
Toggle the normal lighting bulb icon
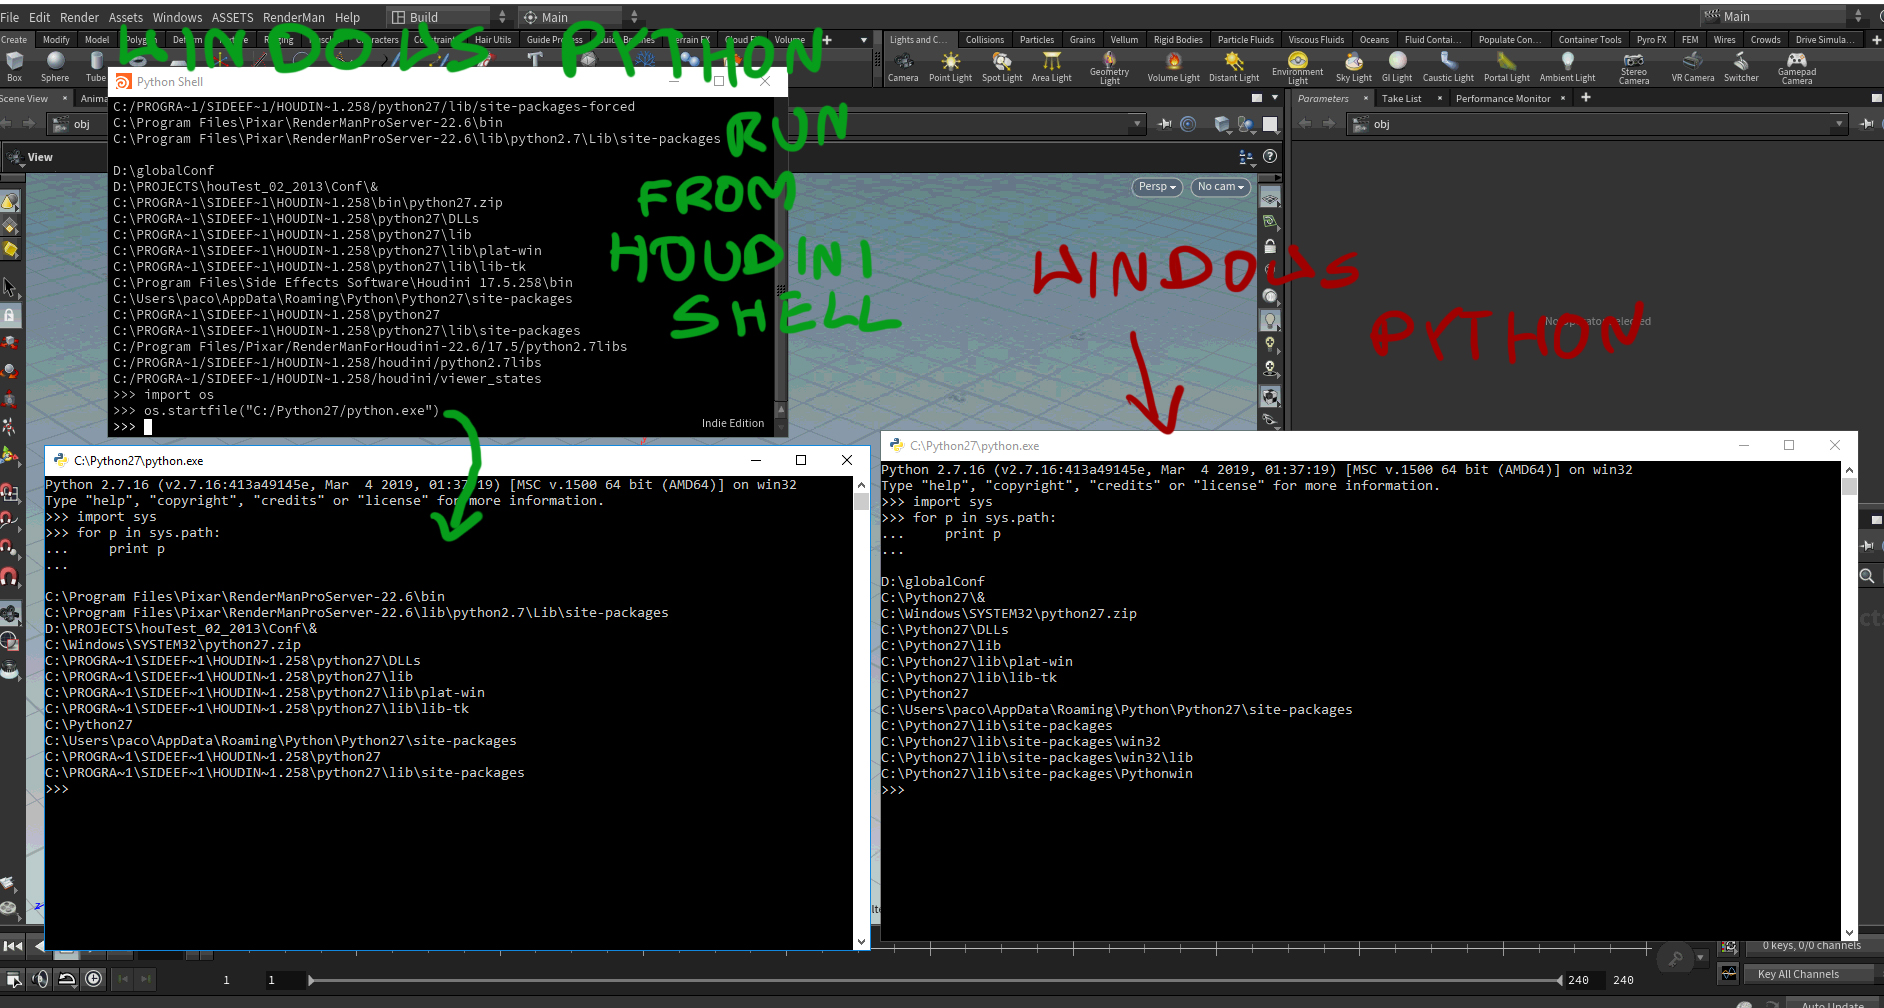(1270, 345)
